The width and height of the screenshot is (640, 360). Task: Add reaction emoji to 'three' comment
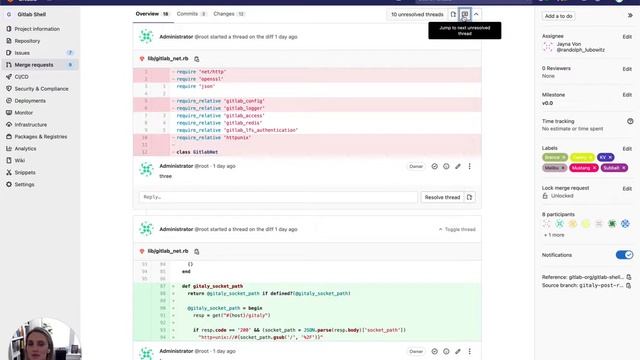[446, 166]
